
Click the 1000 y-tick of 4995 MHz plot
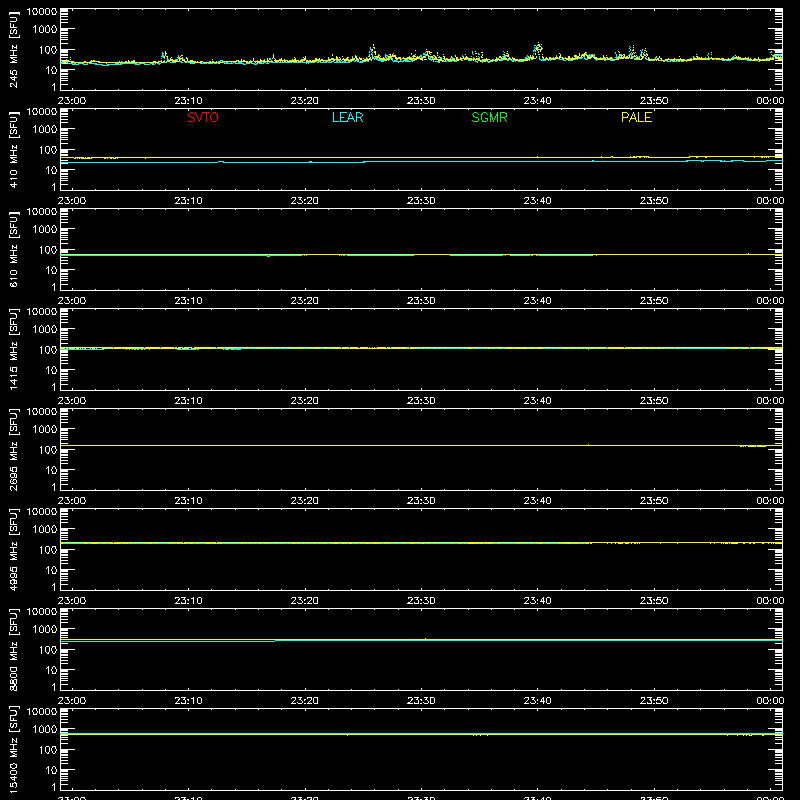45,530
